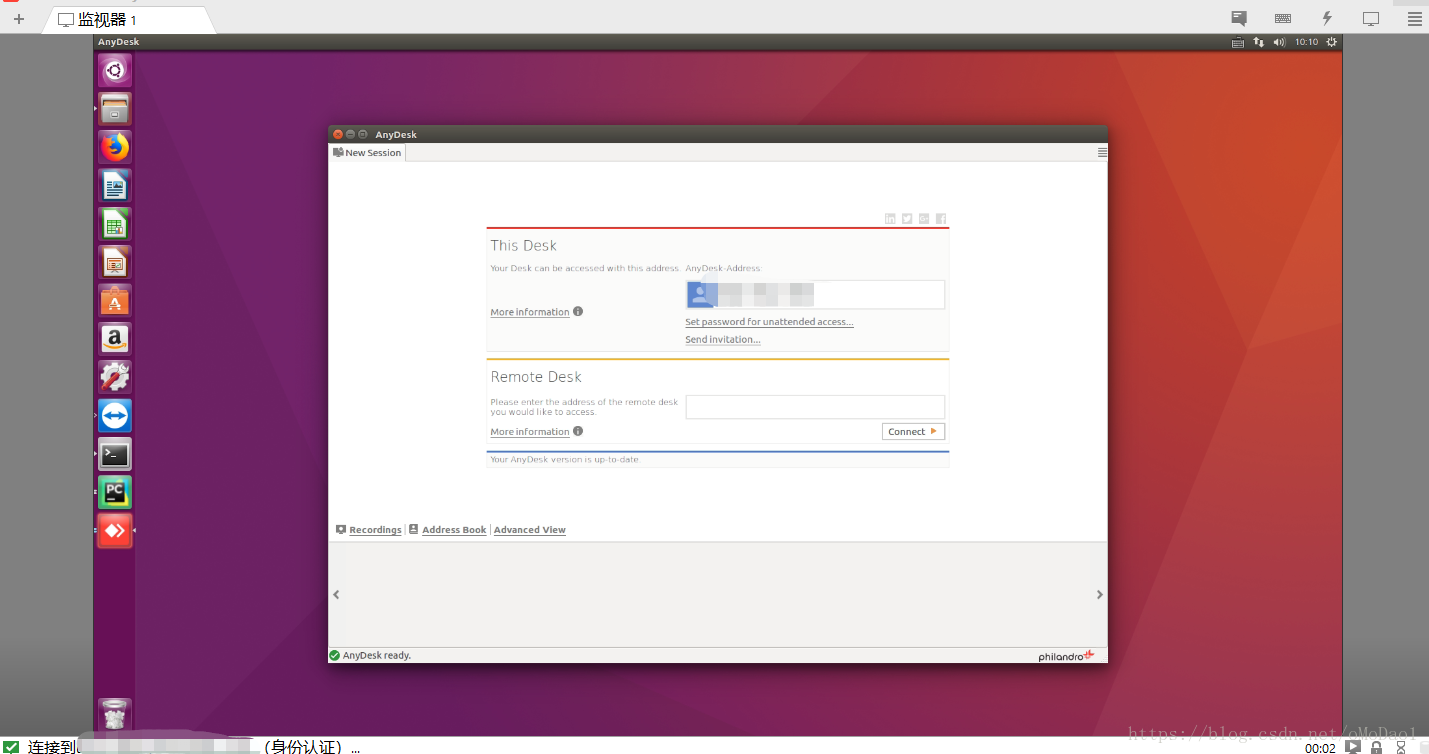Open AnyDesk's LinkedIn icon
This screenshot has width=1429, height=754.
pos(890,219)
